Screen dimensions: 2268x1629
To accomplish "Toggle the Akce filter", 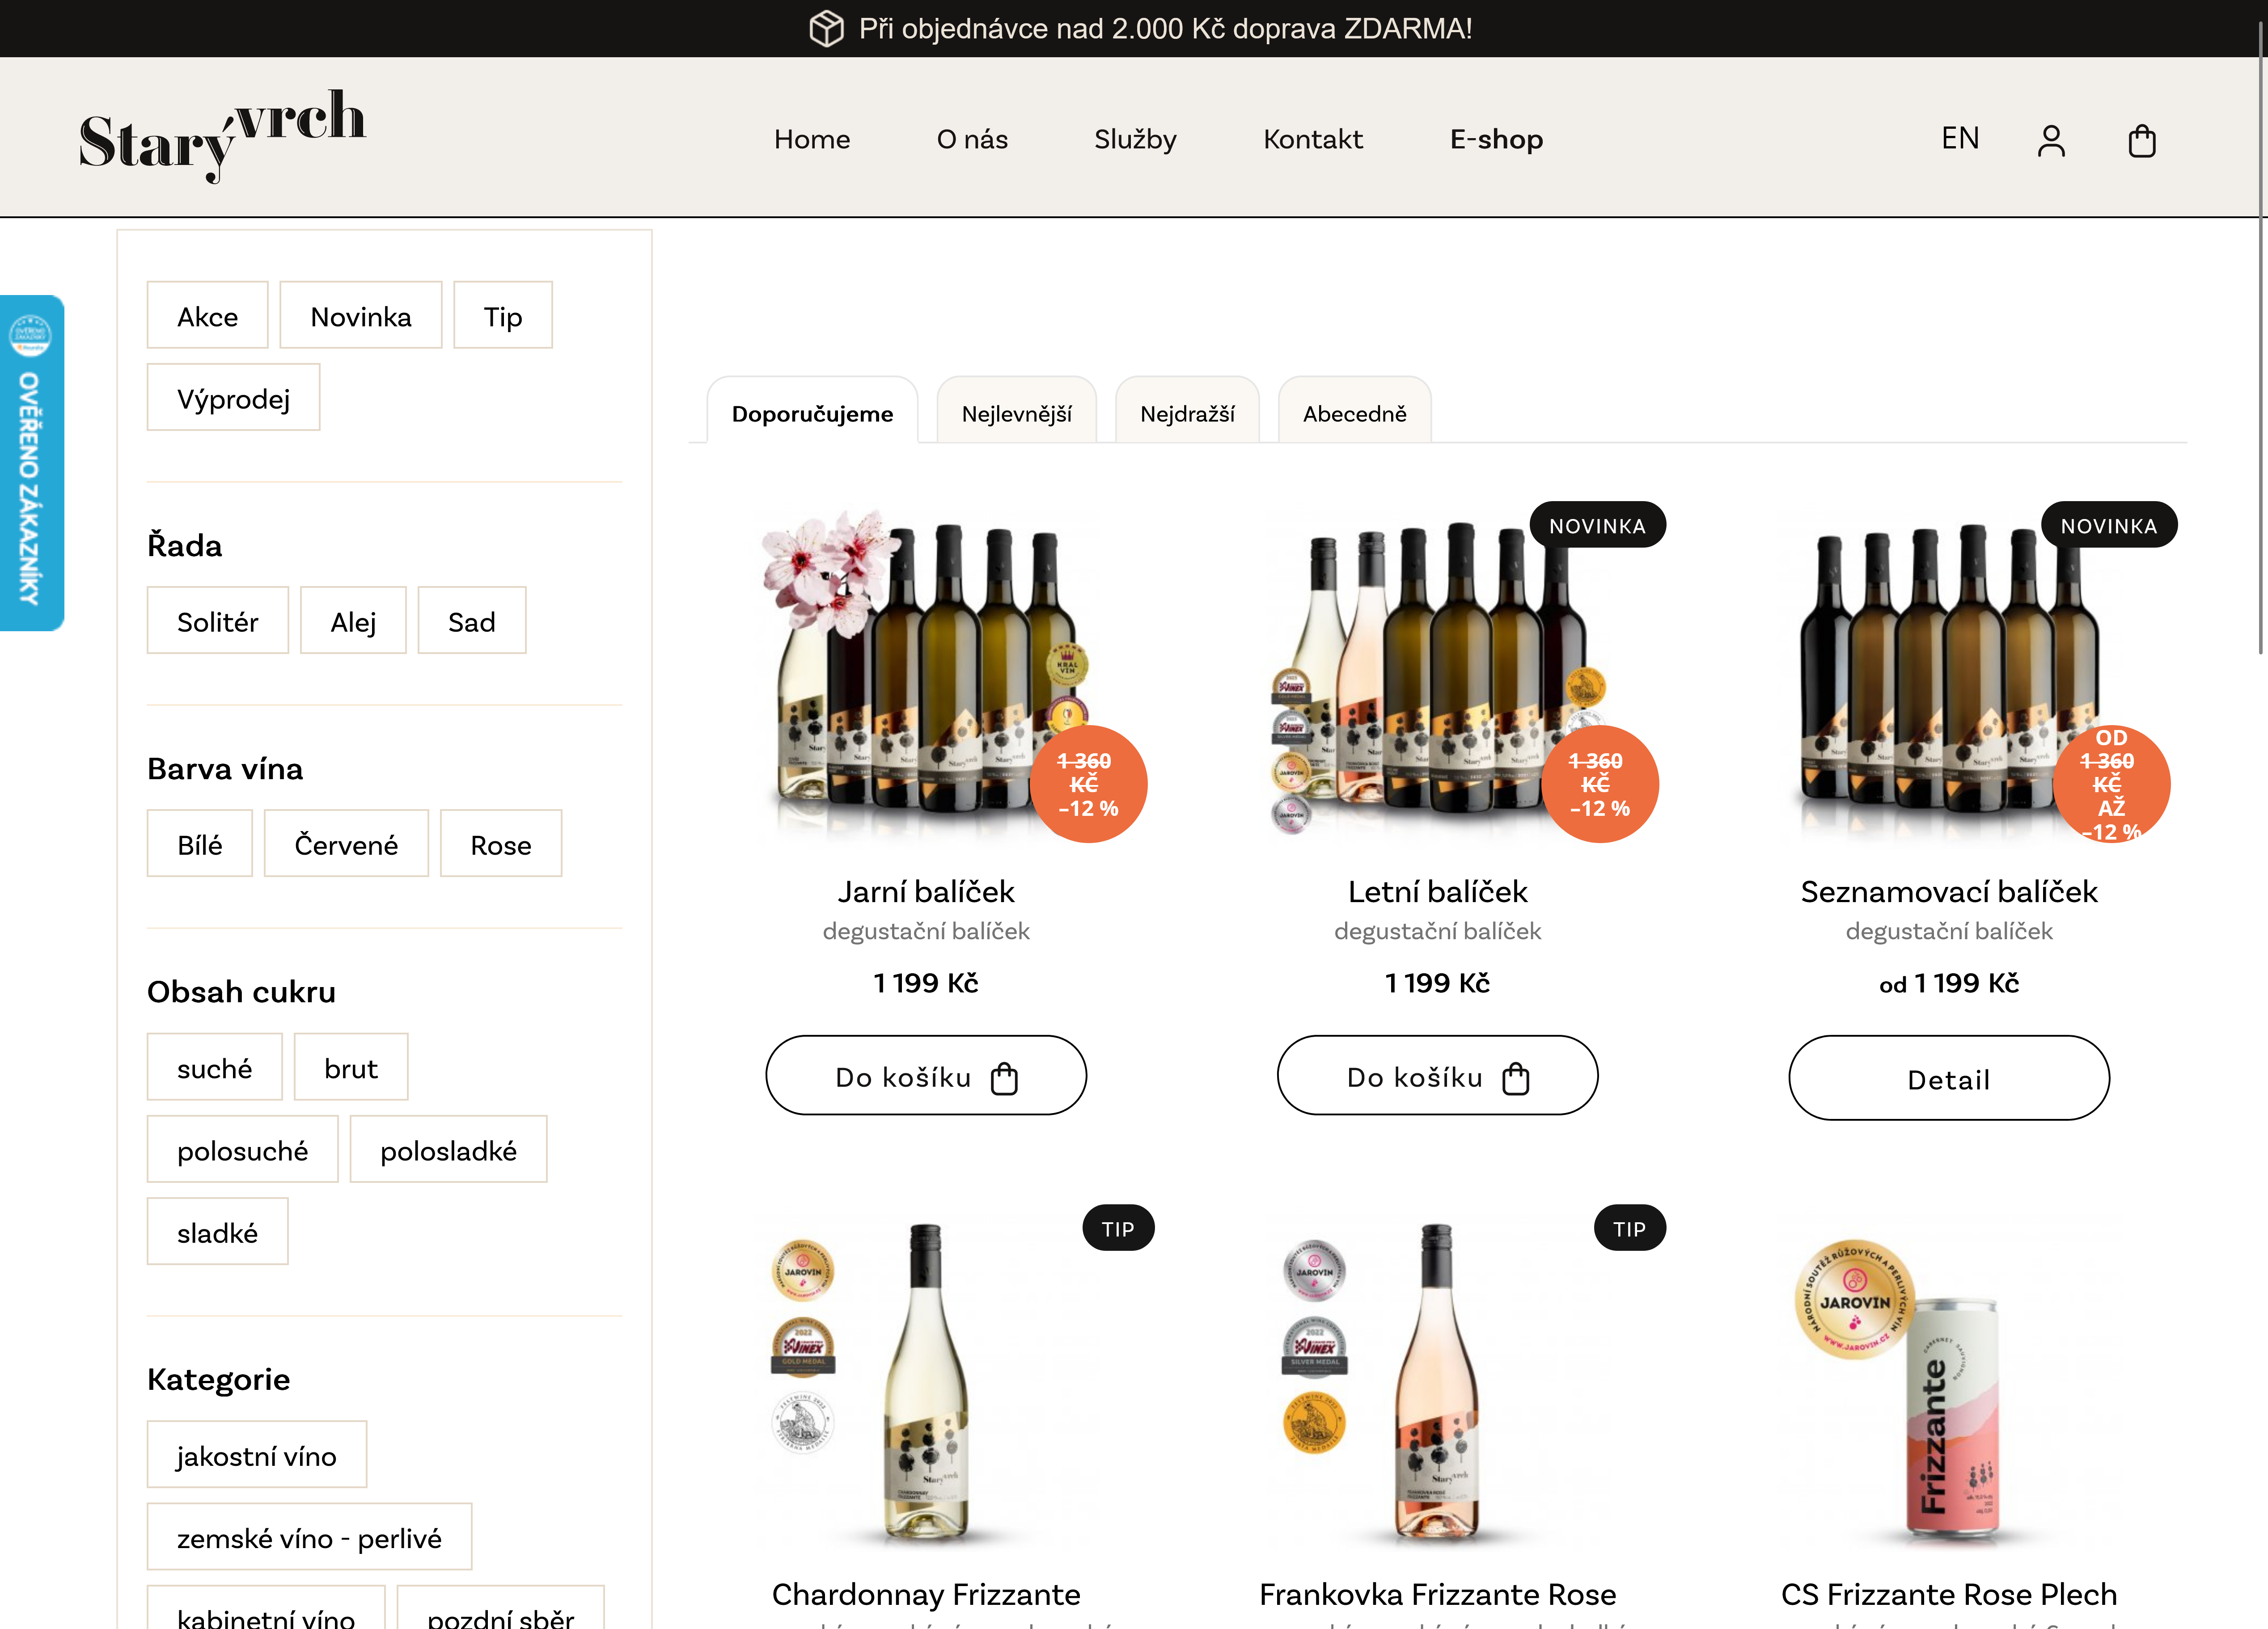I will (208, 316).
